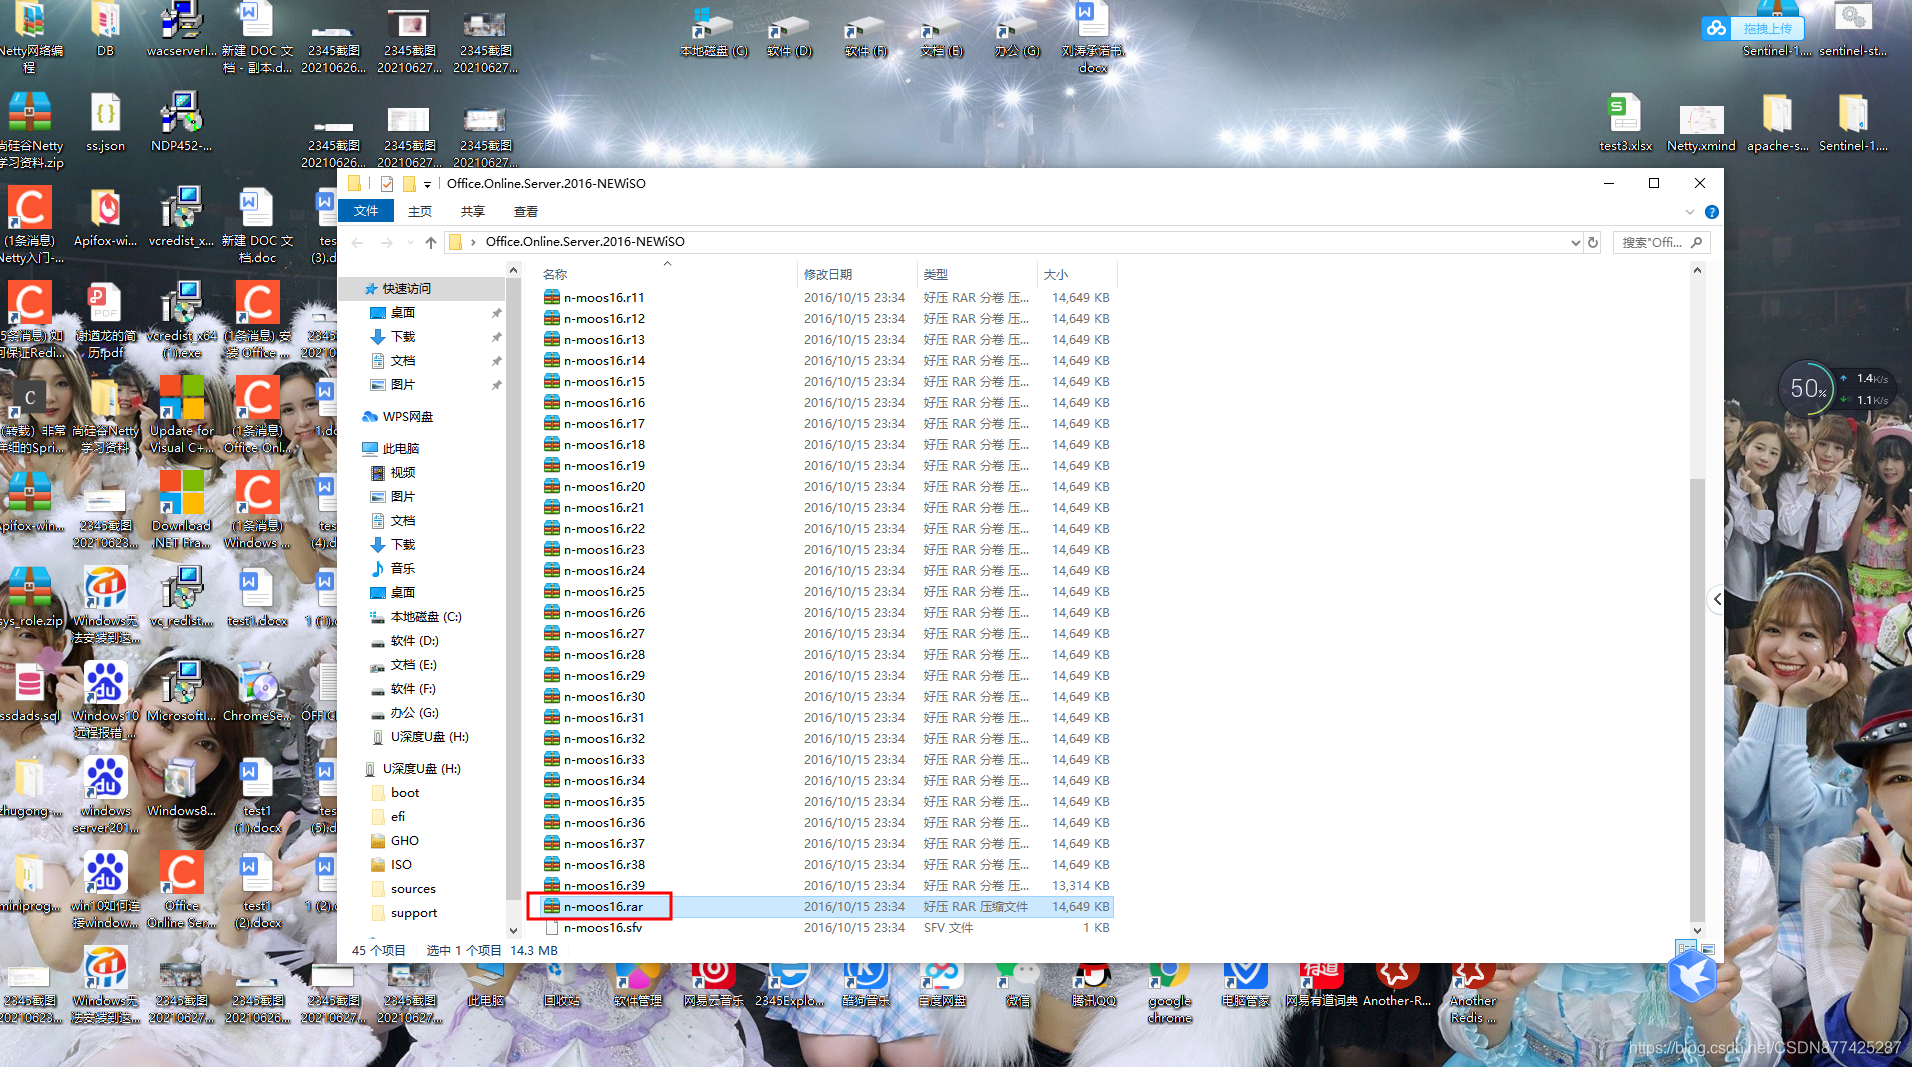The width and height of the screenshot is (1912, 1067).
Task: Select the file n-moos16.r11
Action: click(604, 297)
